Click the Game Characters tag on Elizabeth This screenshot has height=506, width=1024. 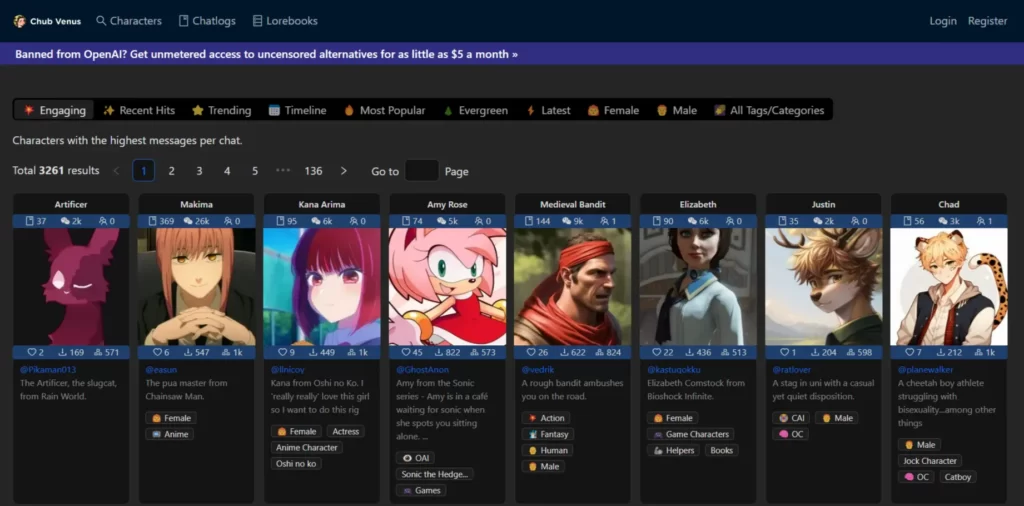[691, 434]
